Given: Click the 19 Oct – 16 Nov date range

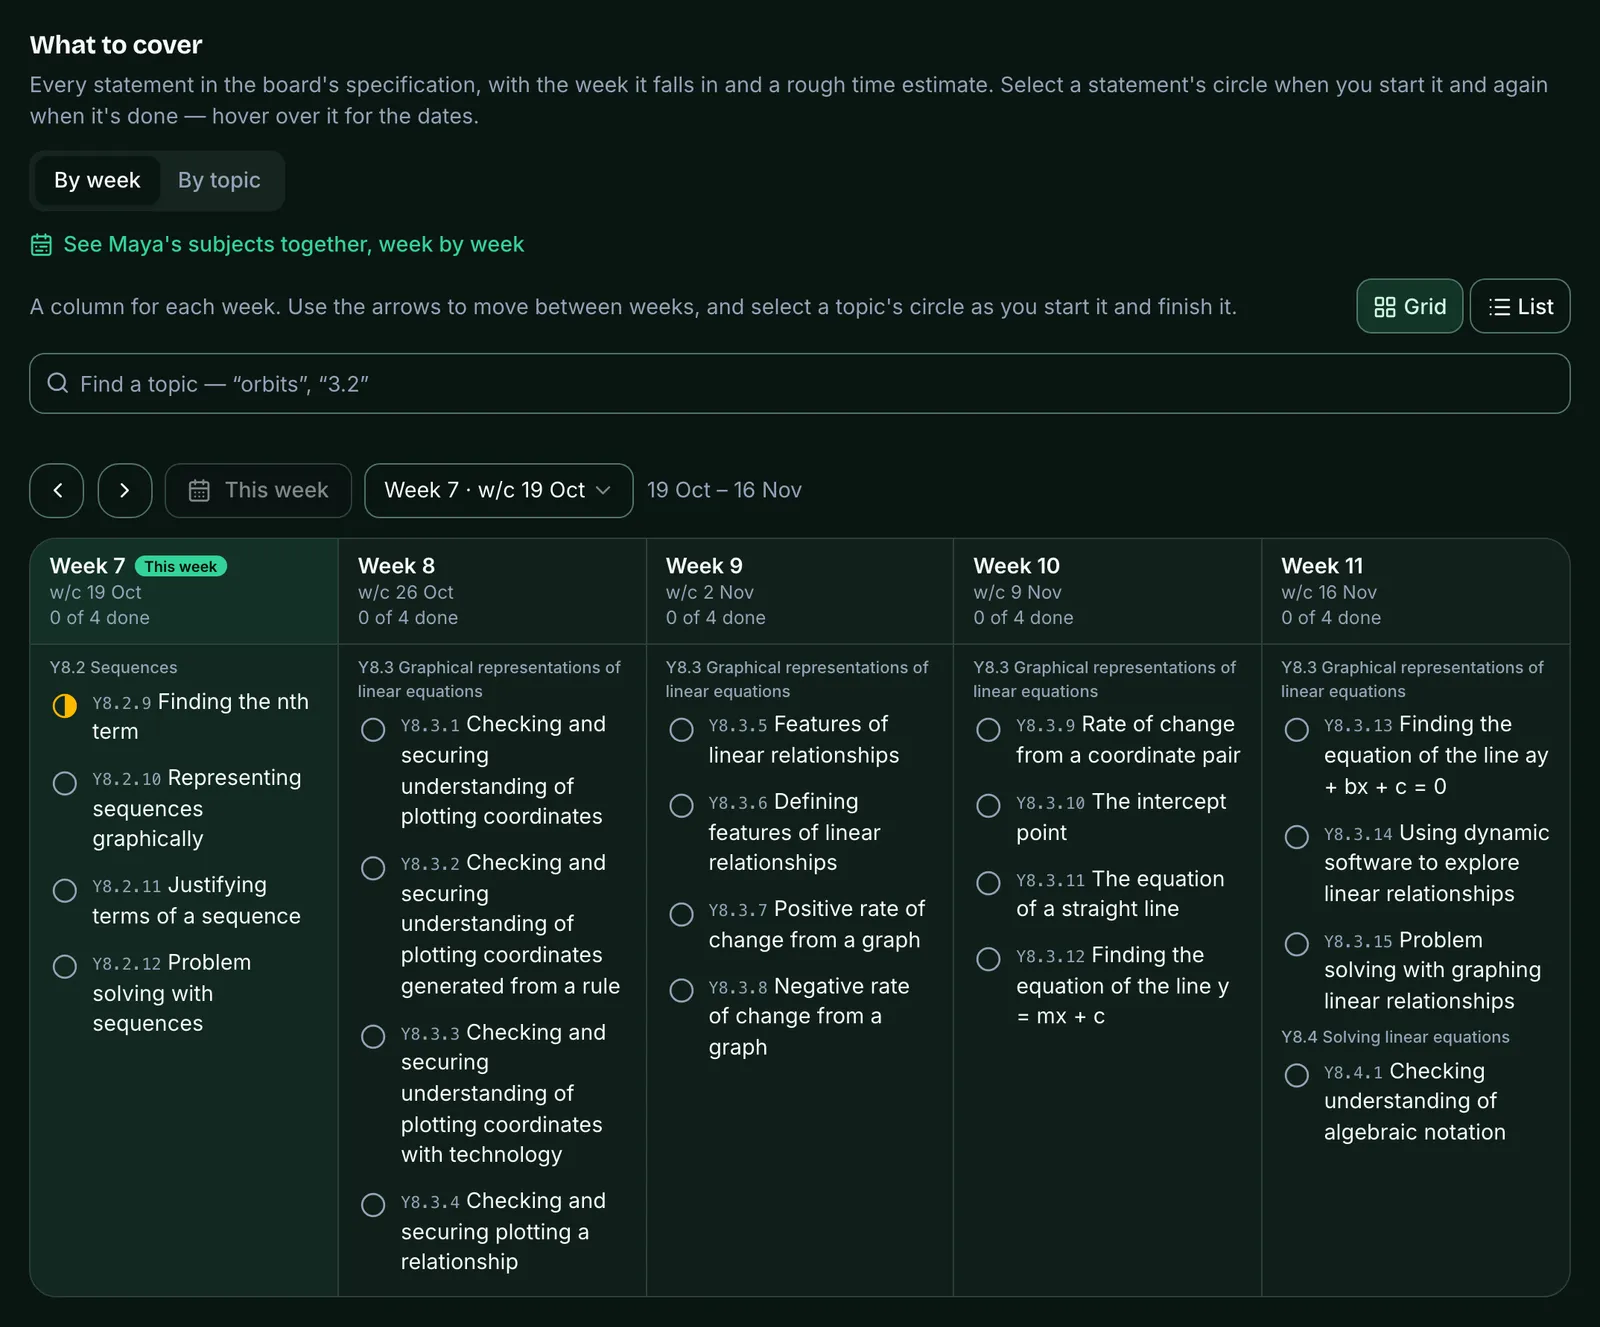Looking at the screenshot, I should (x=724, y=490).
